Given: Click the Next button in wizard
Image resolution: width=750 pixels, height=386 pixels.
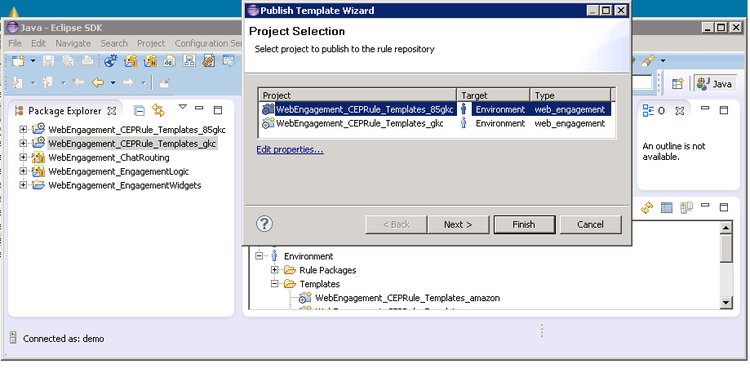Looking at the screenshot, I should pyautogui.click(x=458, y=224).
